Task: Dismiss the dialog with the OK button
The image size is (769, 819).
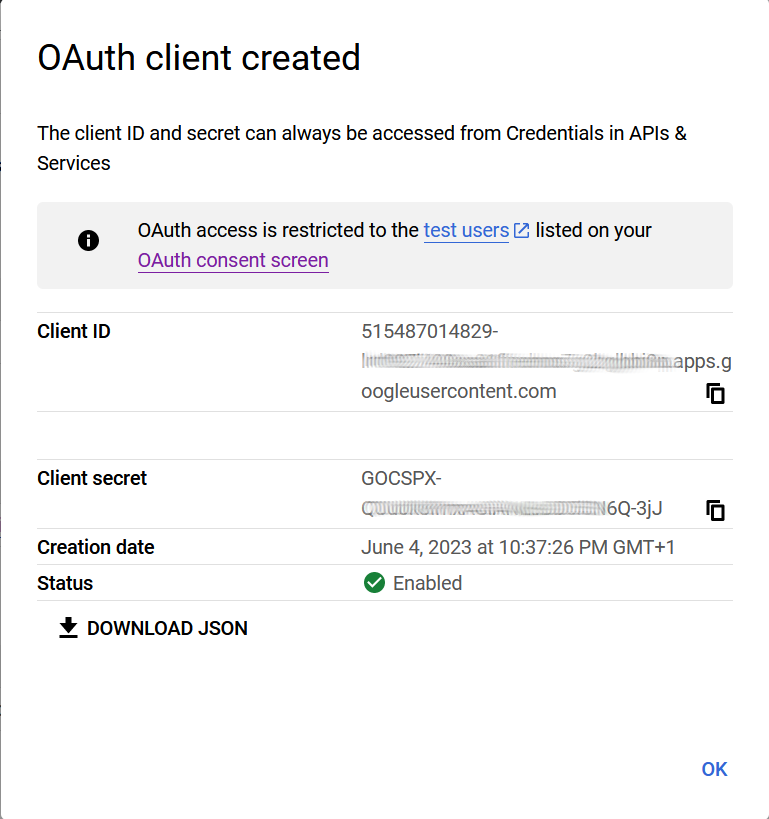Action: [714, 769]
